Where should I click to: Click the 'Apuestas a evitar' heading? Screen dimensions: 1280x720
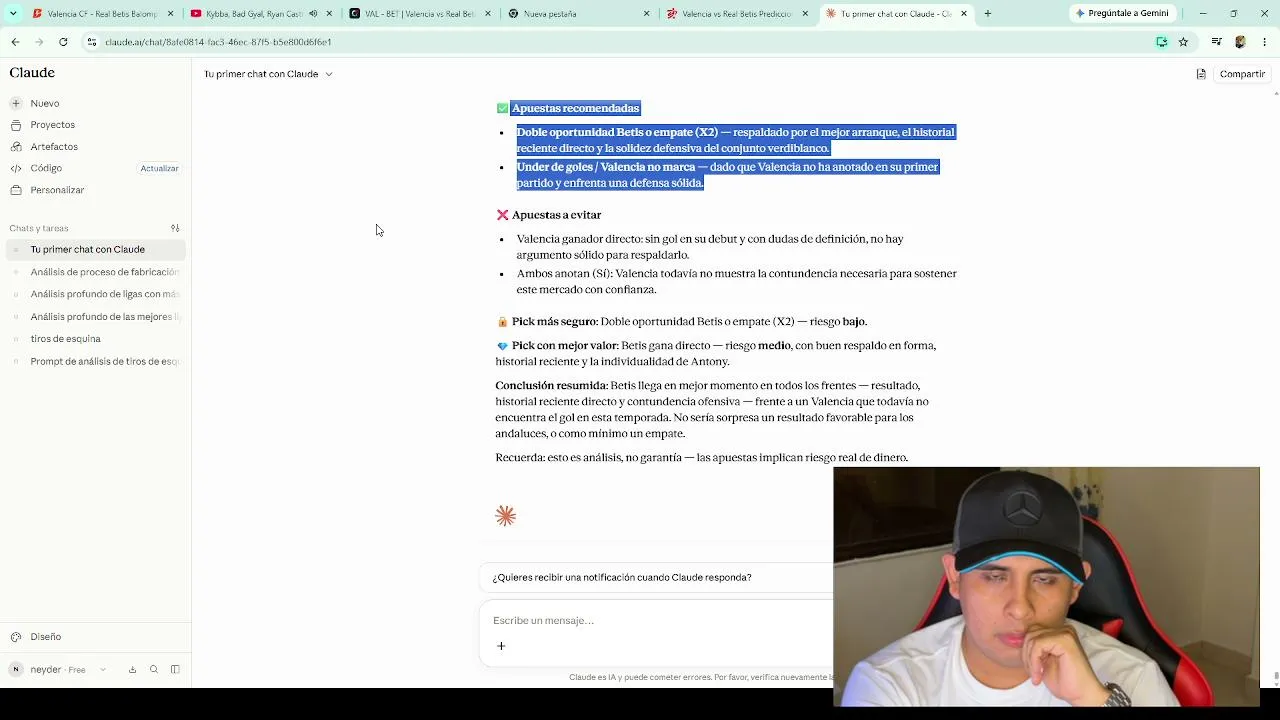click(x=556, y=215)
